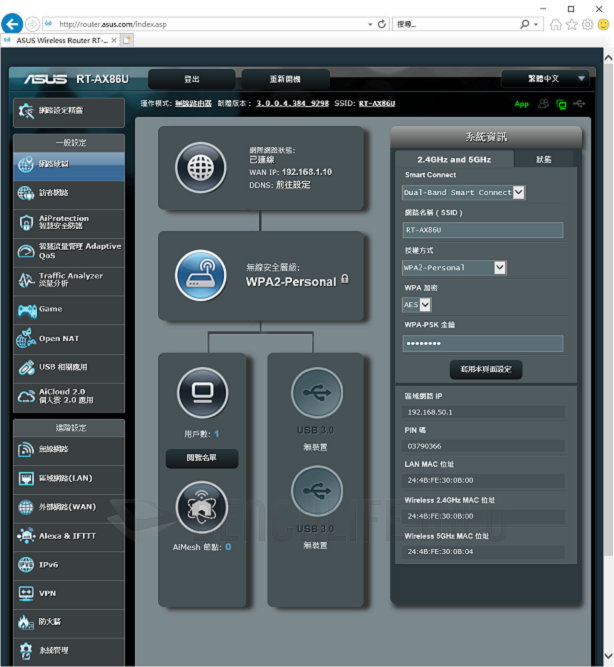The height and width of the screenshot is (667, 614).
Task: Open the Internet status globe icon
Action: click(200, 168)
